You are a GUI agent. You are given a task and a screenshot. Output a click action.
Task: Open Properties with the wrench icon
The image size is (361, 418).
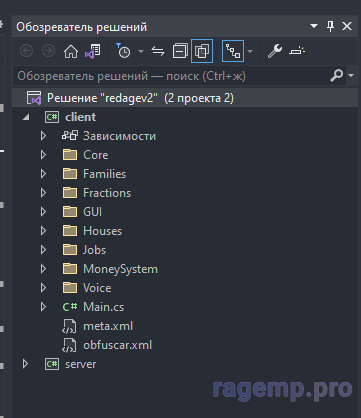coord(275,51)
